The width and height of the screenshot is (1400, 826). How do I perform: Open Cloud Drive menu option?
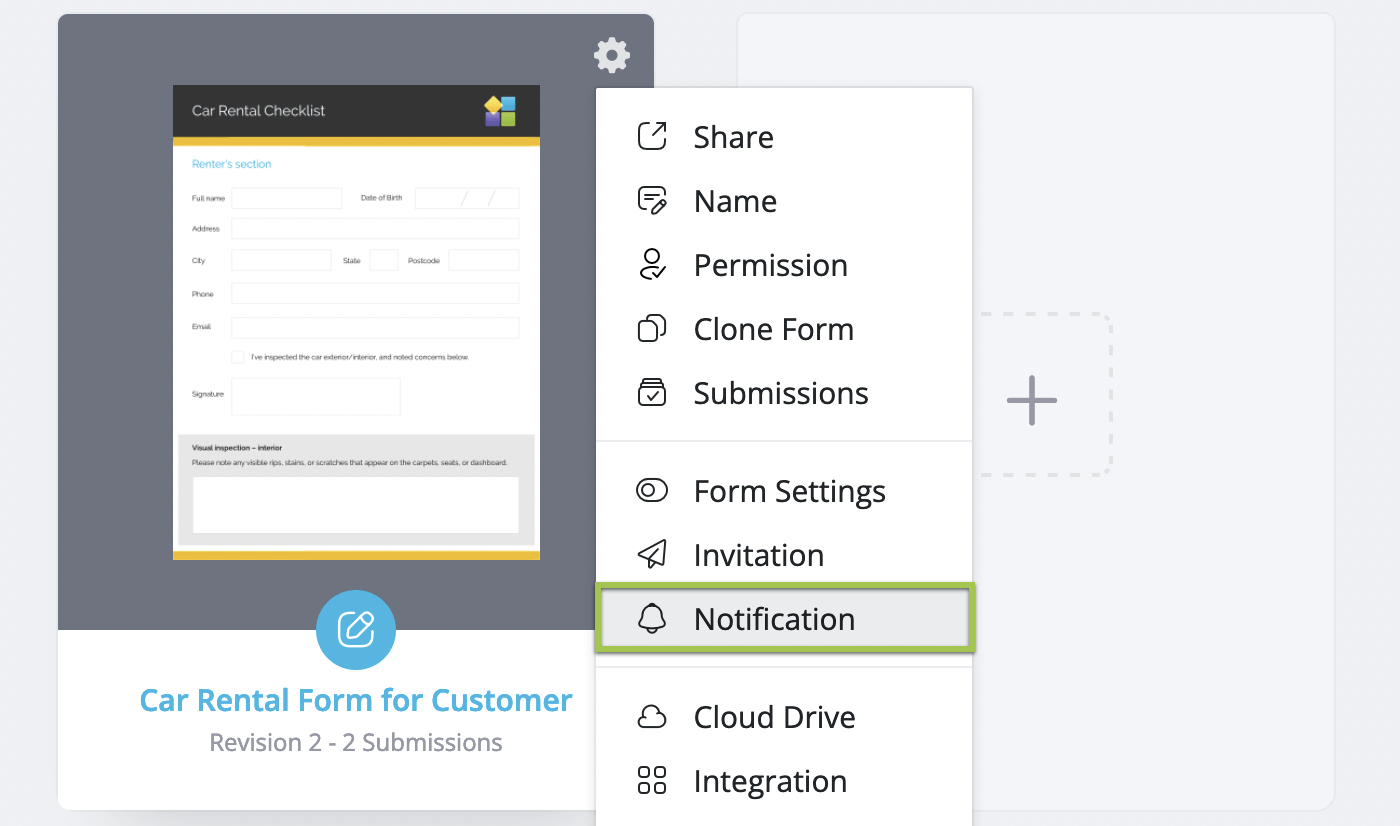774,717
